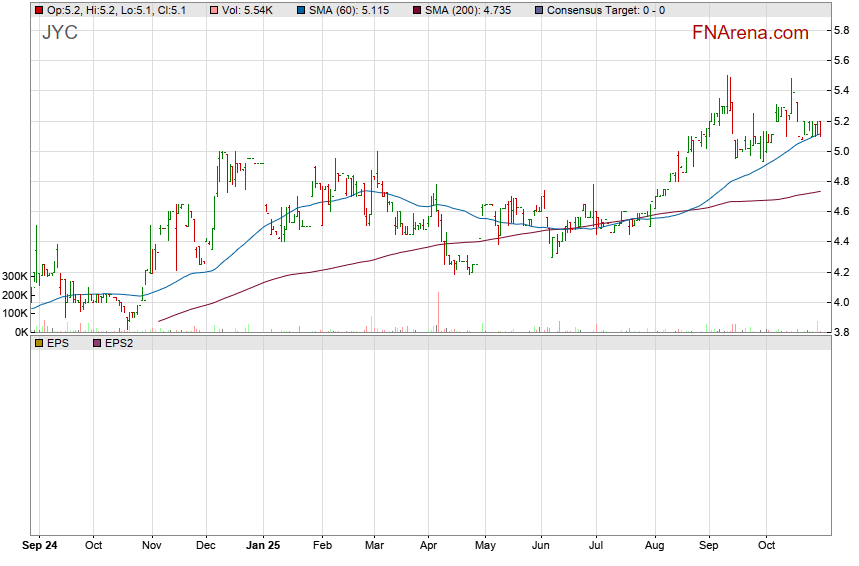The image size is (859, 566).
Task: Click the blue SMA (60) legend square
Action: (x=302, y=10)
